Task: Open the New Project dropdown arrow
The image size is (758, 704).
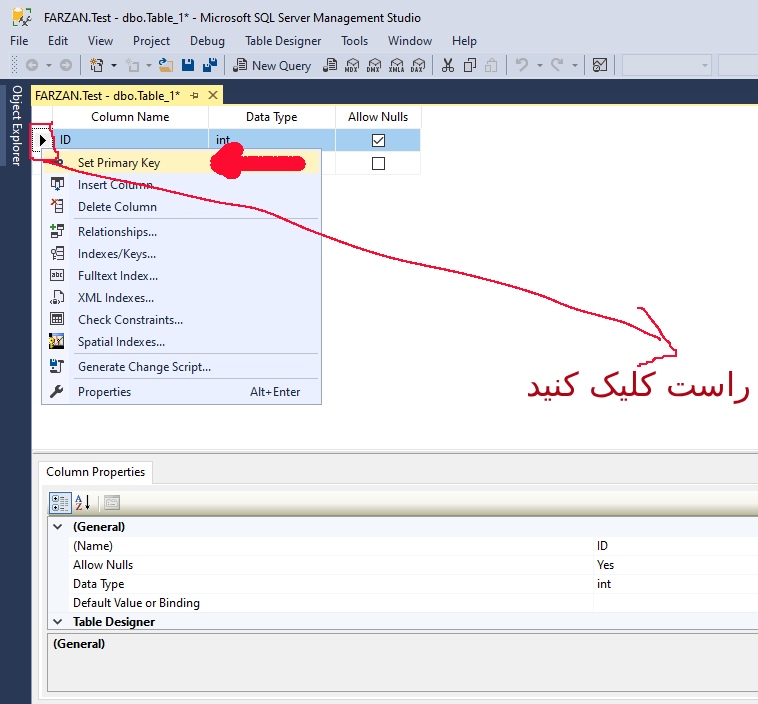Action: point(114,65)
